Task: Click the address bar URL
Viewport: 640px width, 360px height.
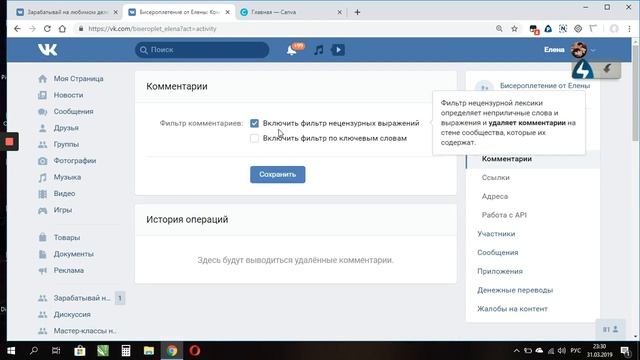Action: click(x=152, y=29)
